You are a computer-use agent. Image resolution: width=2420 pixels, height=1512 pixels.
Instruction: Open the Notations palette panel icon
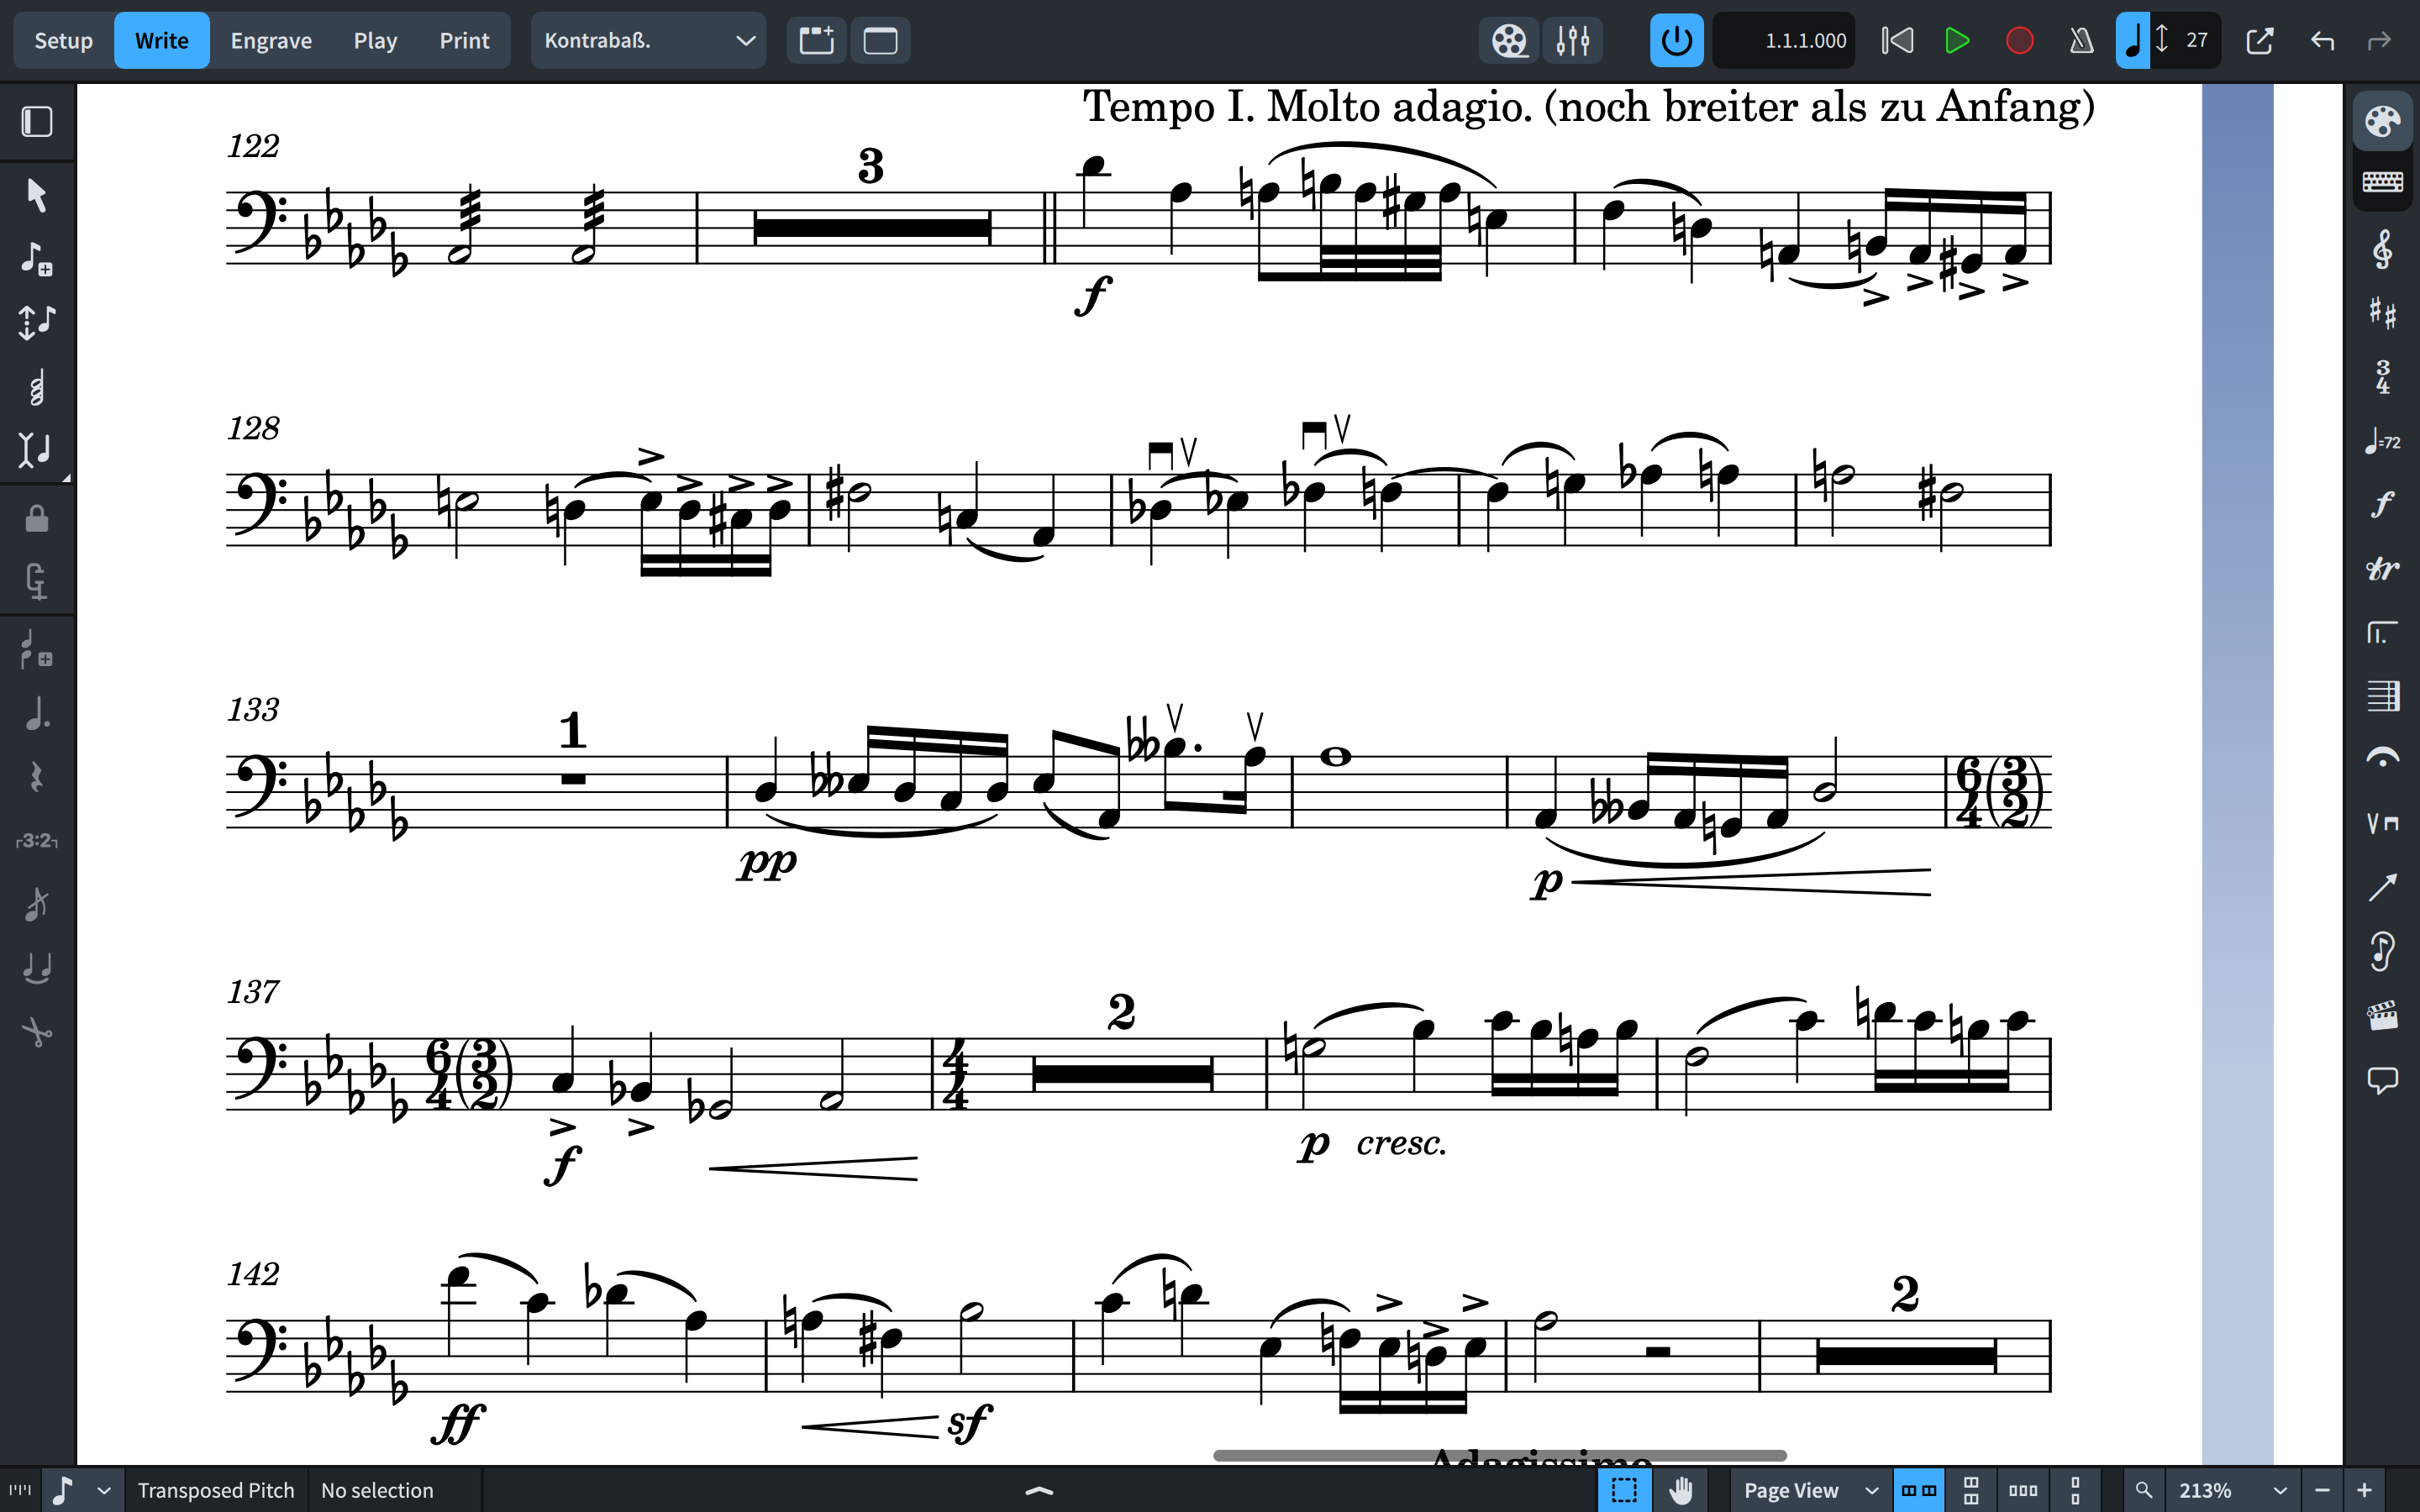click(2382, 122)
